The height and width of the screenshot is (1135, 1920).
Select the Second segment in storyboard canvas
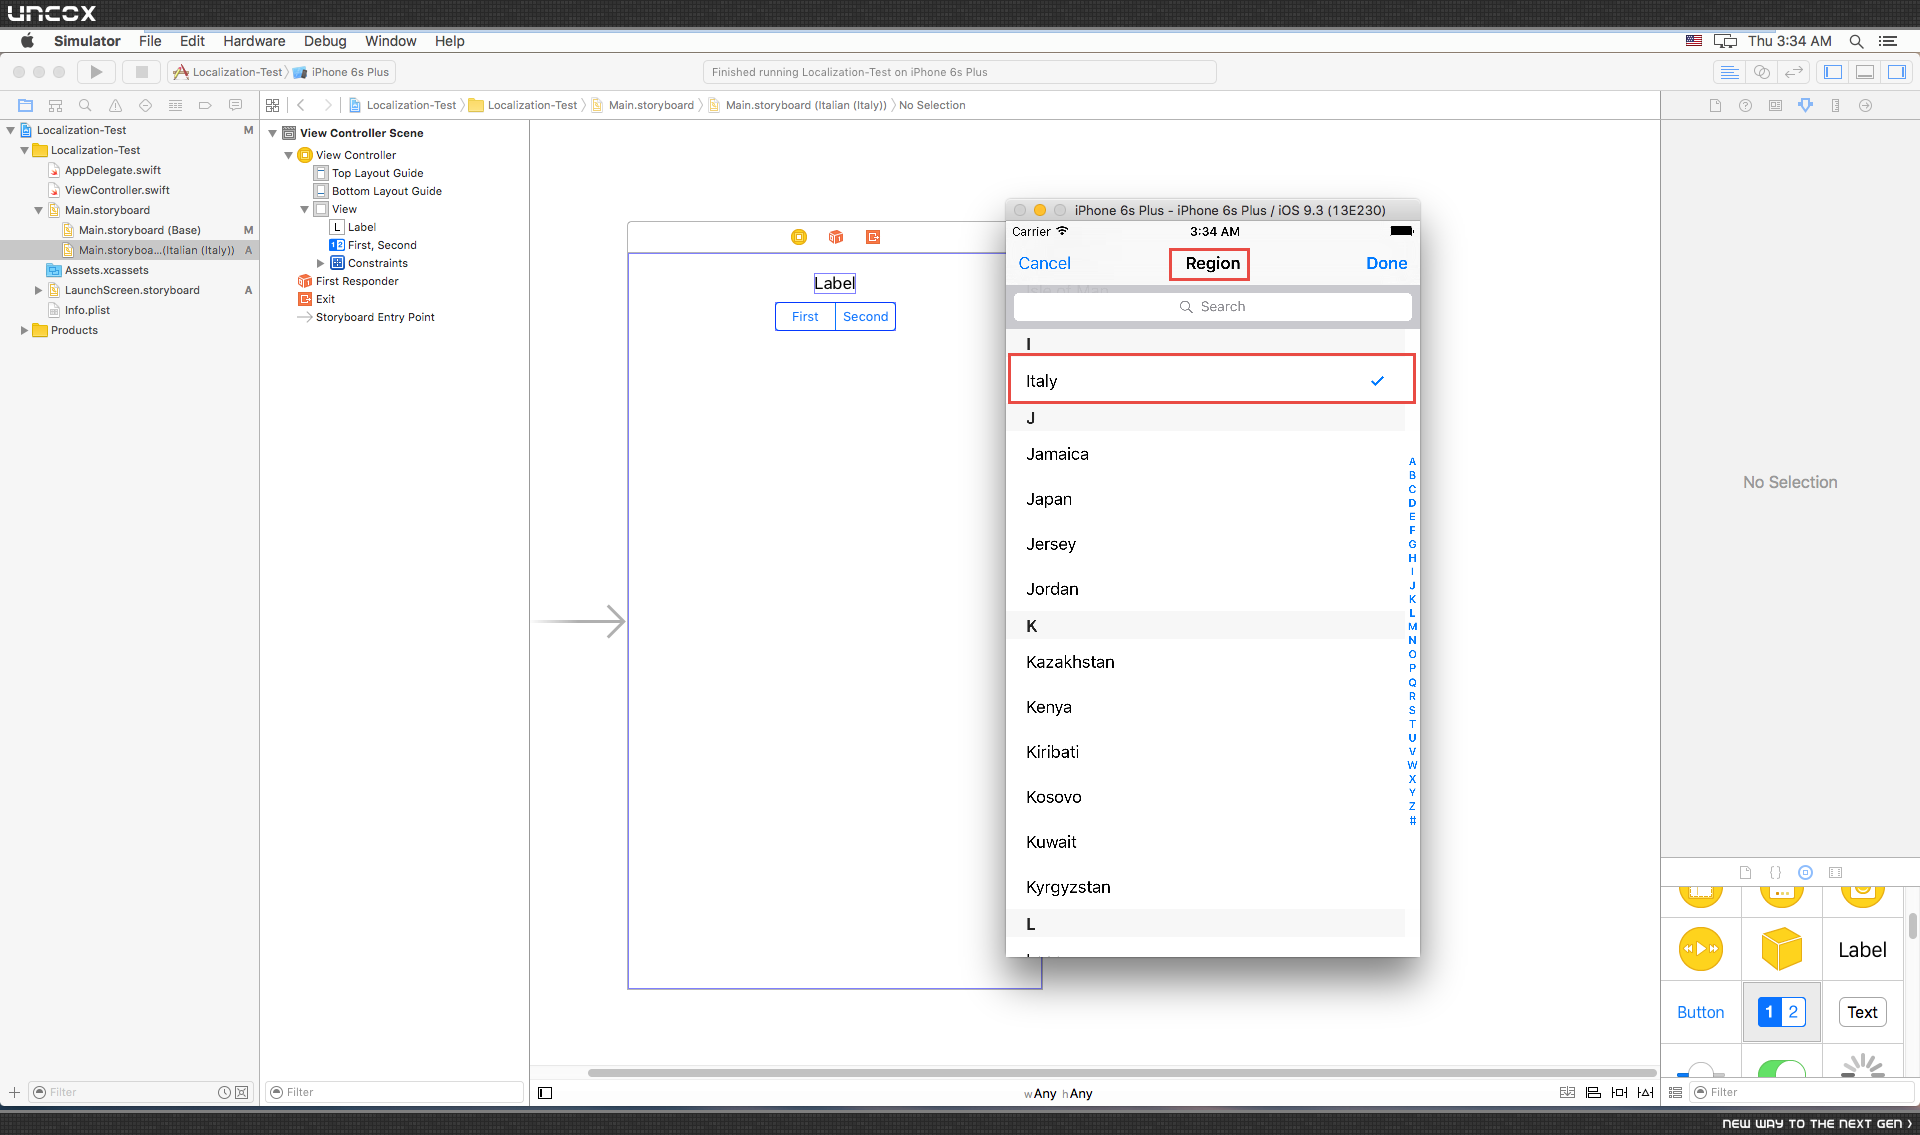click(866, 317)
